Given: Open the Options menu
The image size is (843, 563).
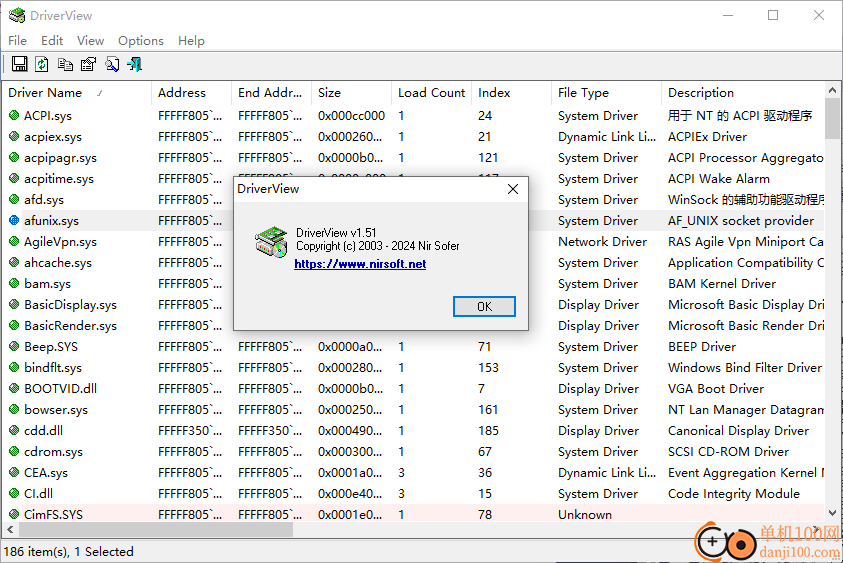Looking at the screenshot, I should 141,40.
